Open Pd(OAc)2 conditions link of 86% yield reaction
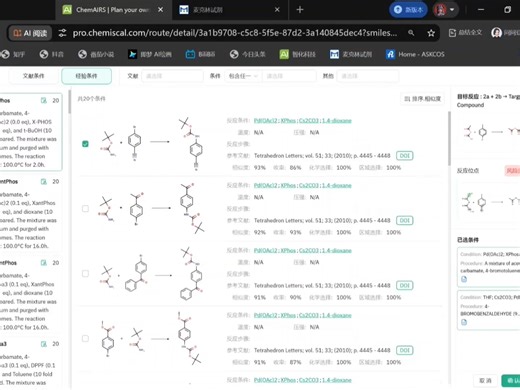Image resolution: width=520 pixels, height=390 pixels. [303, 120]
